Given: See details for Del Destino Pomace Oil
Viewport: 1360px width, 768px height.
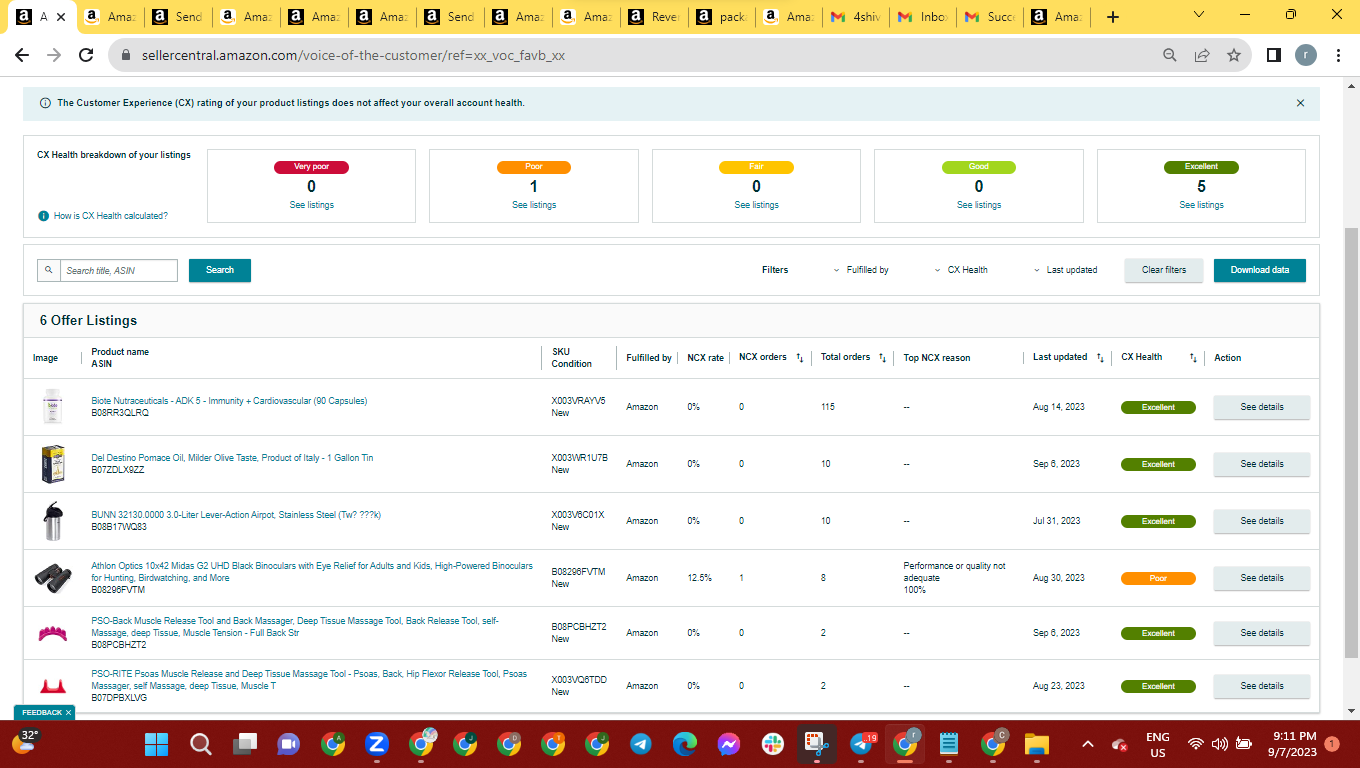Looking at the screenshot, I should [x=1262, y=464].
